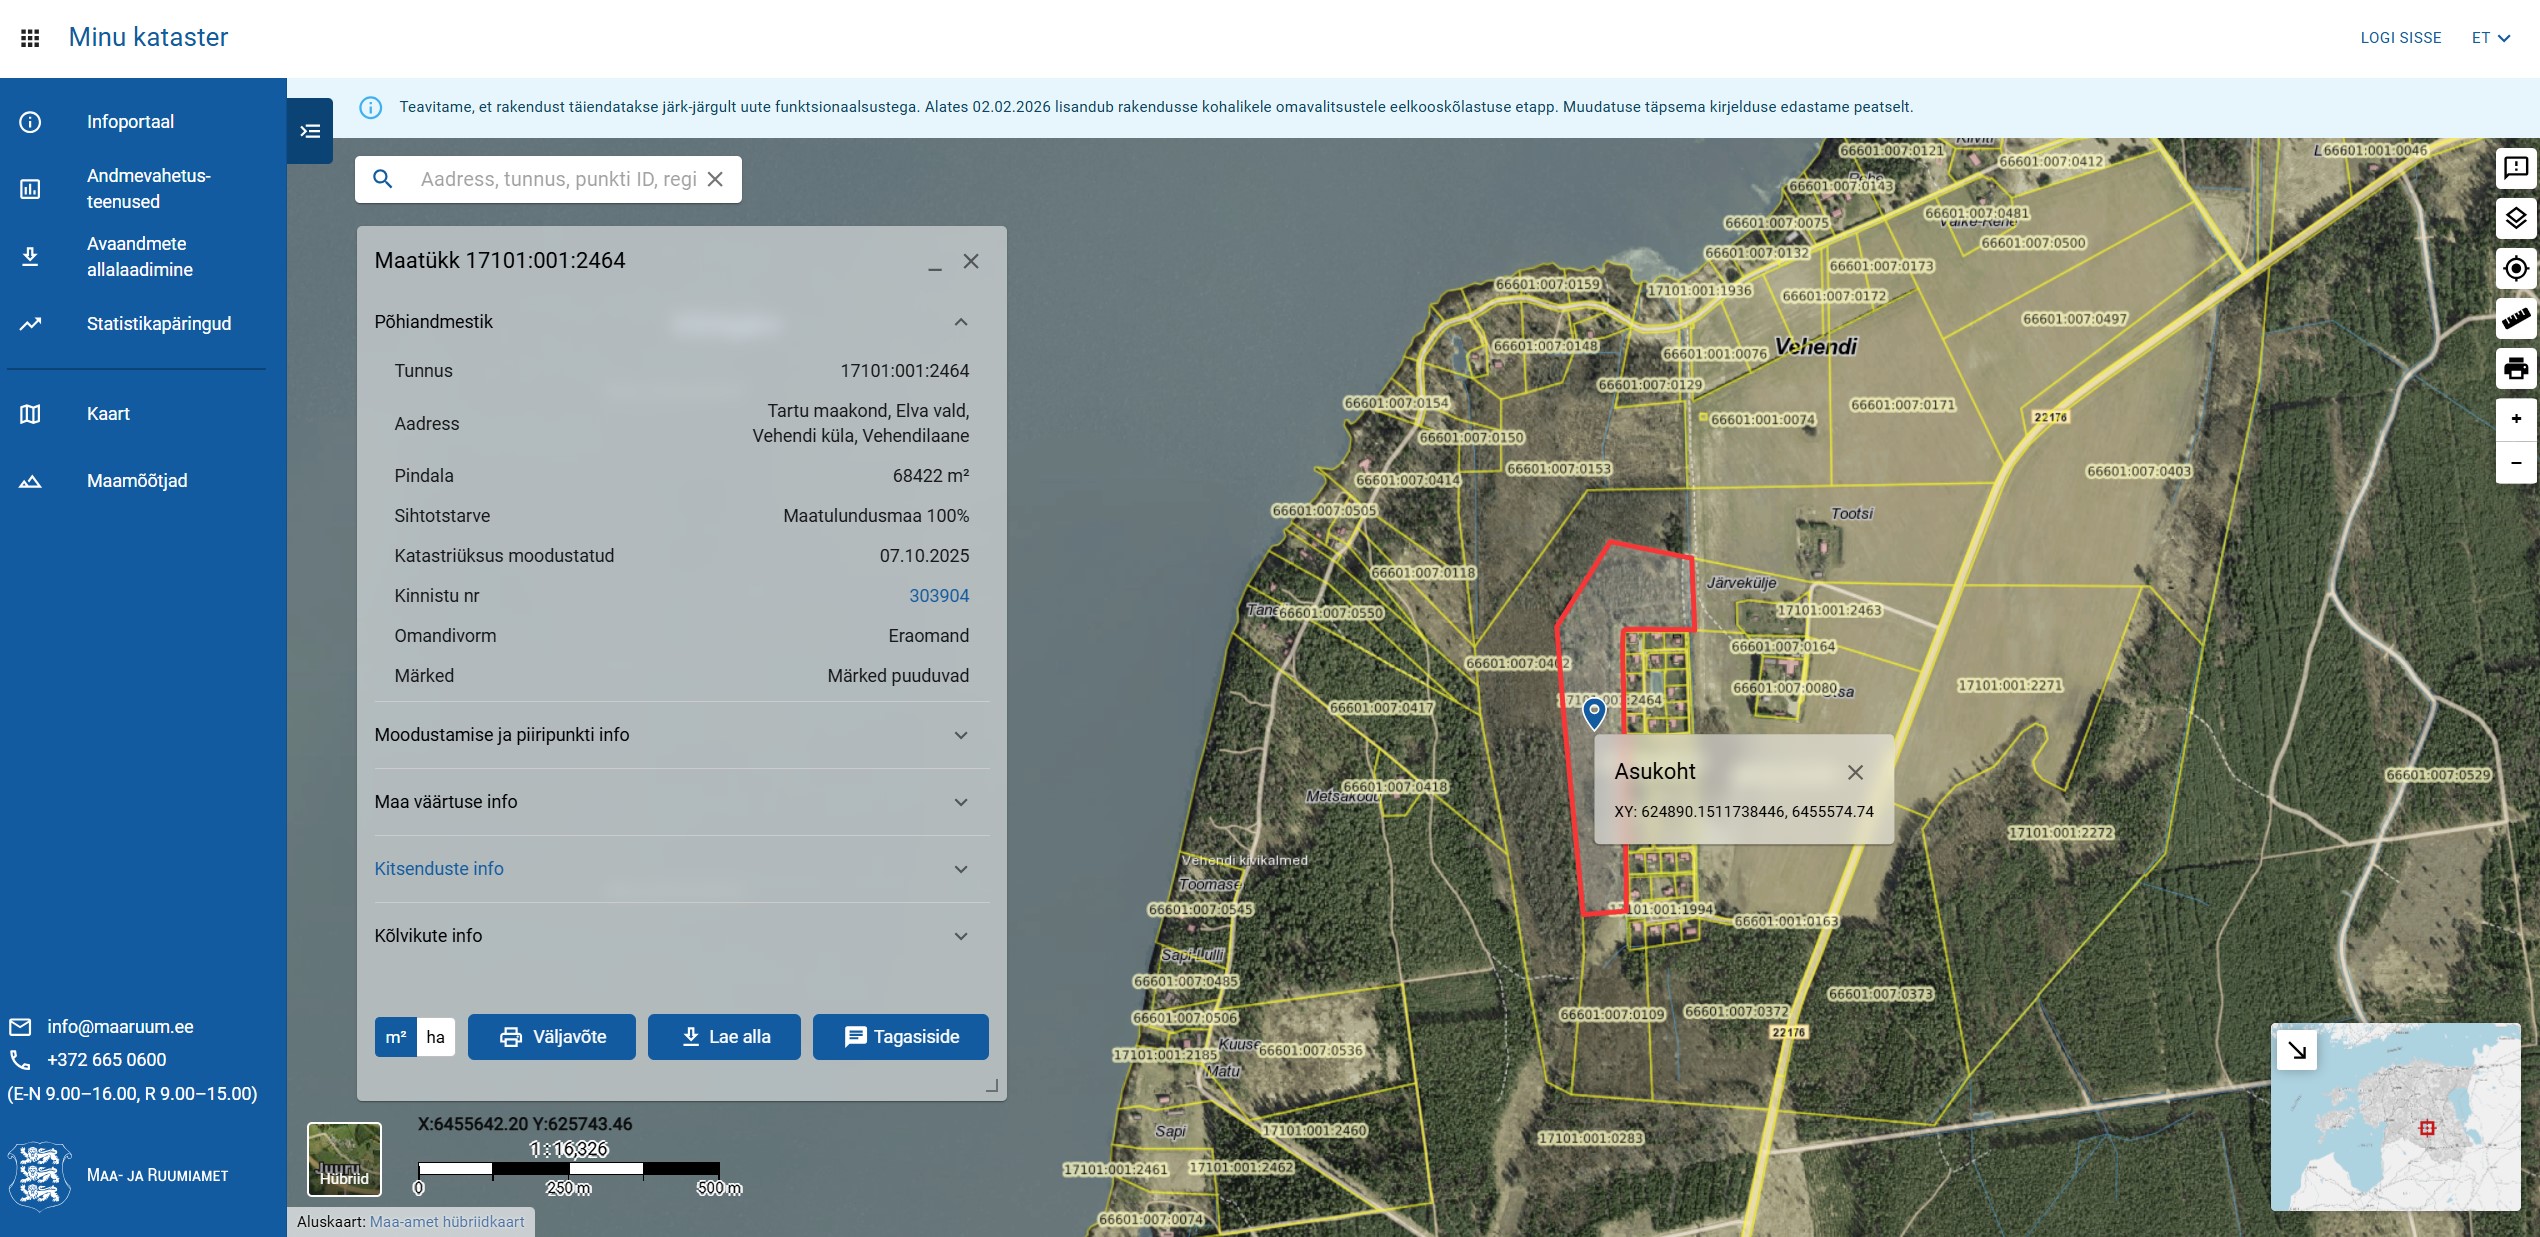
Task: Open Statistikapäringud menu item
Action: tap(158, 324)
